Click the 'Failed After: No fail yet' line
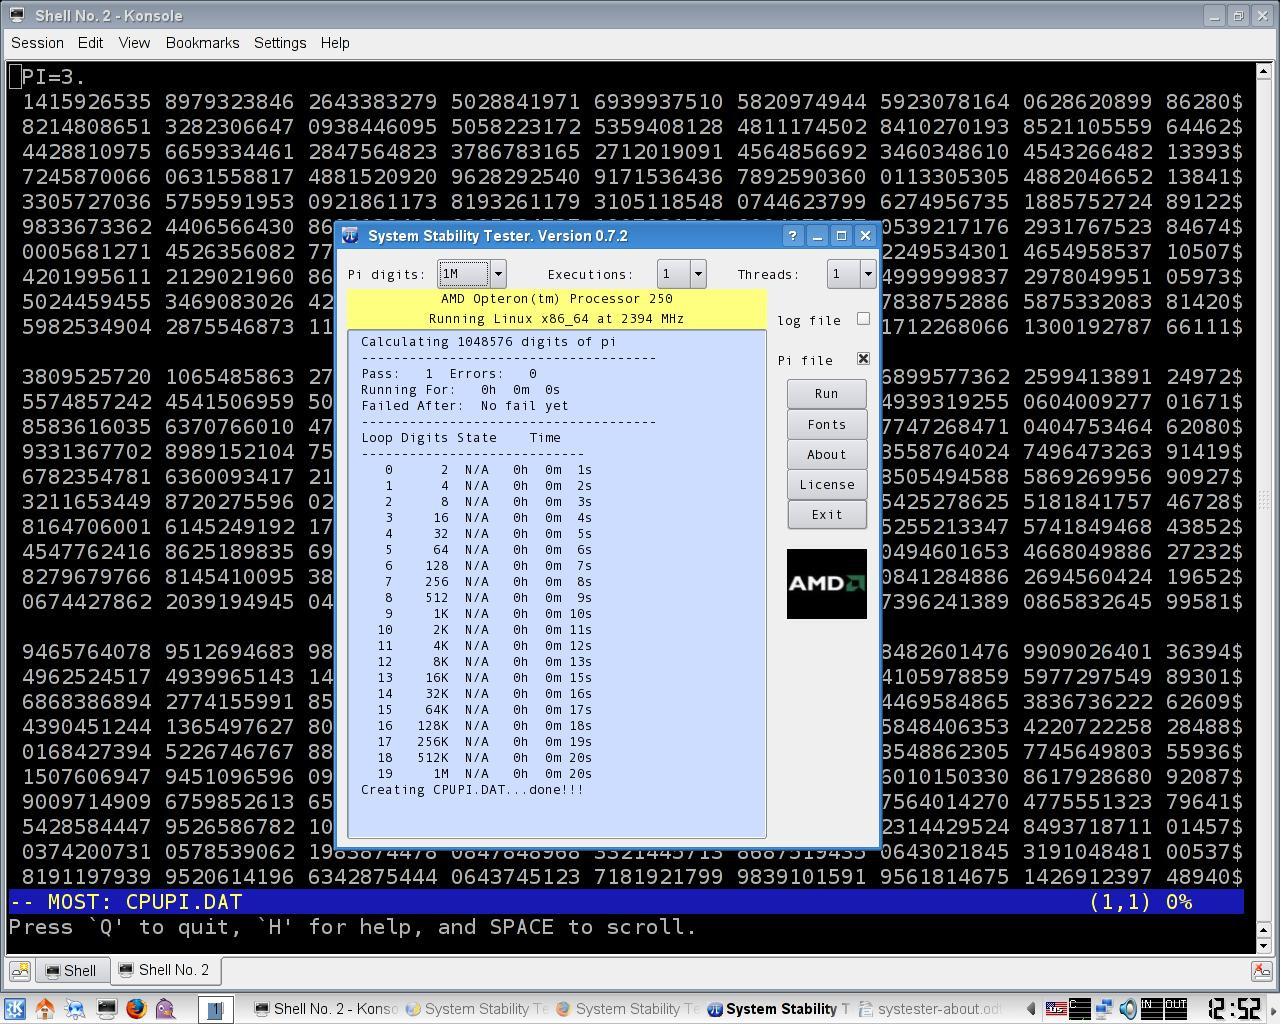This screenshot has height=1024, width=1280. tap(464, 406)
